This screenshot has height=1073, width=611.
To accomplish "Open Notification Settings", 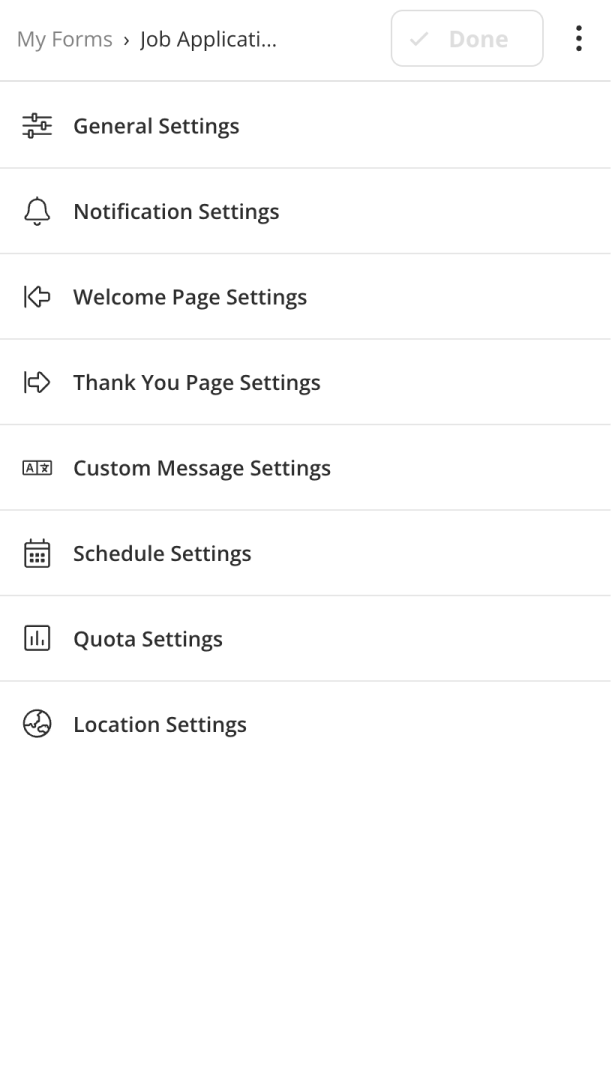I will (x=176, y=212).
